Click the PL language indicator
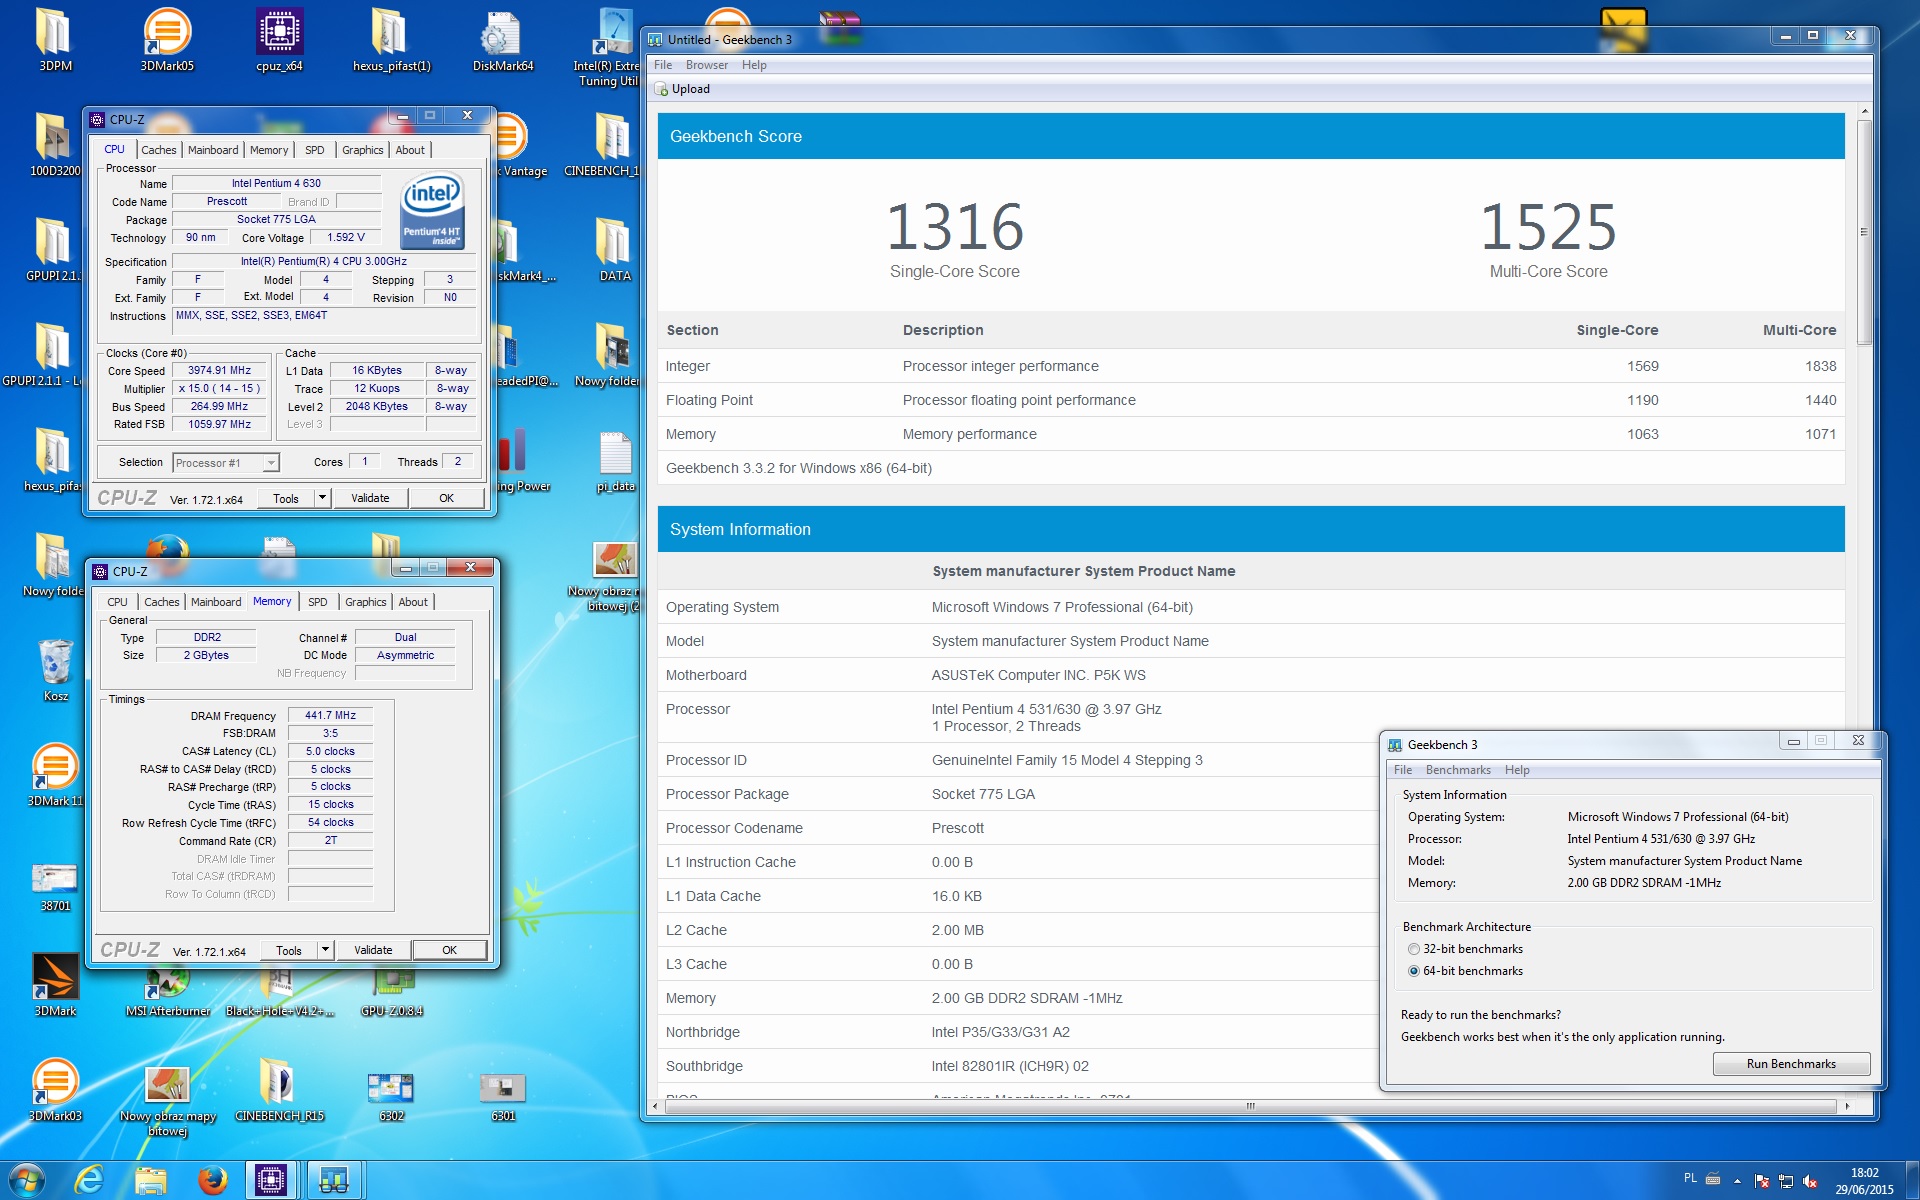The image size is (1920, 1200). tap(1690, 1178)
